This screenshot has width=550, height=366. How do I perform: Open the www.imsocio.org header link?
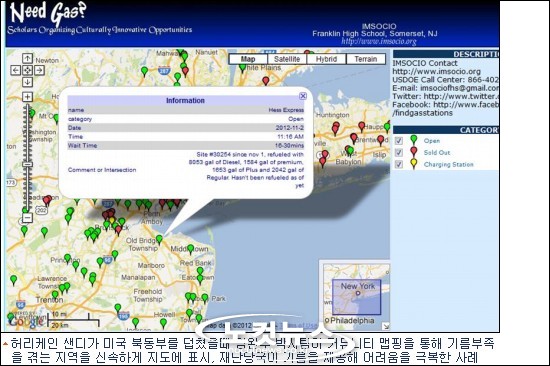click(379, 41)
